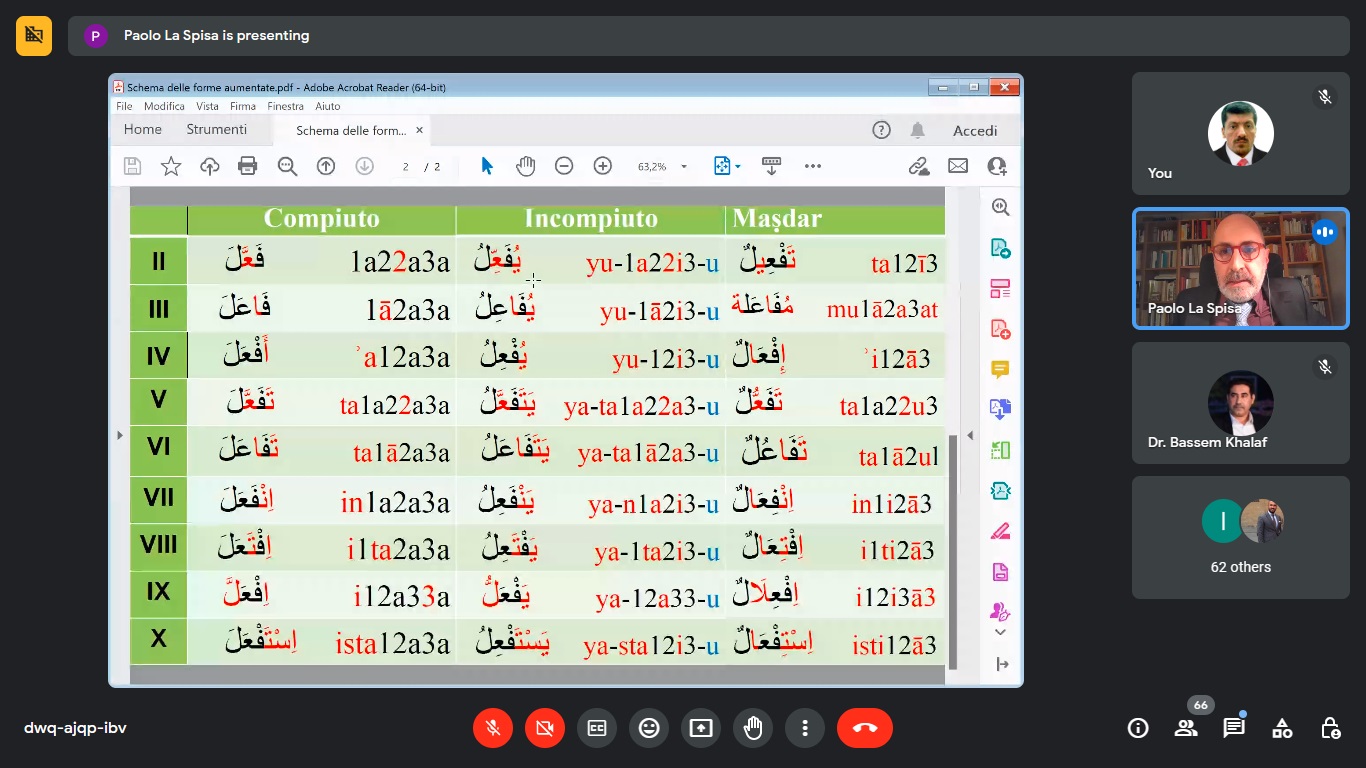Unmute the microphone in the call bar

(493, 728)
